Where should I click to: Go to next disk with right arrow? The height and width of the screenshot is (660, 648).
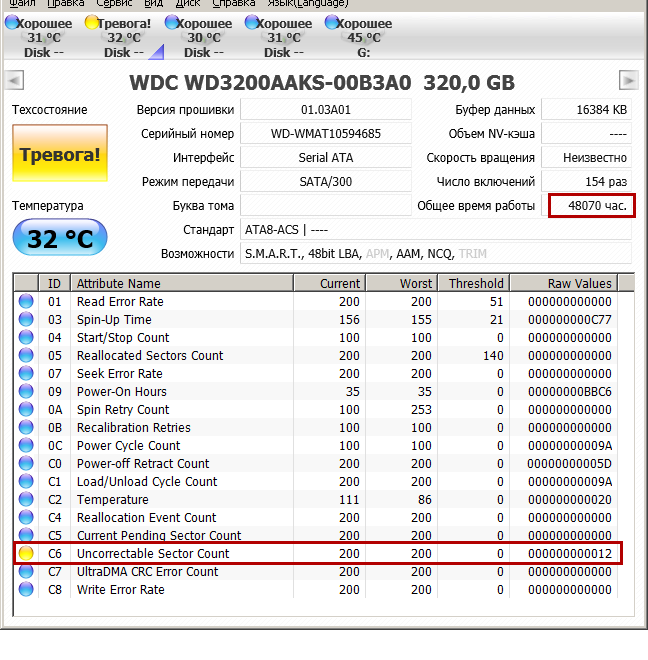(x=628, y=80)
